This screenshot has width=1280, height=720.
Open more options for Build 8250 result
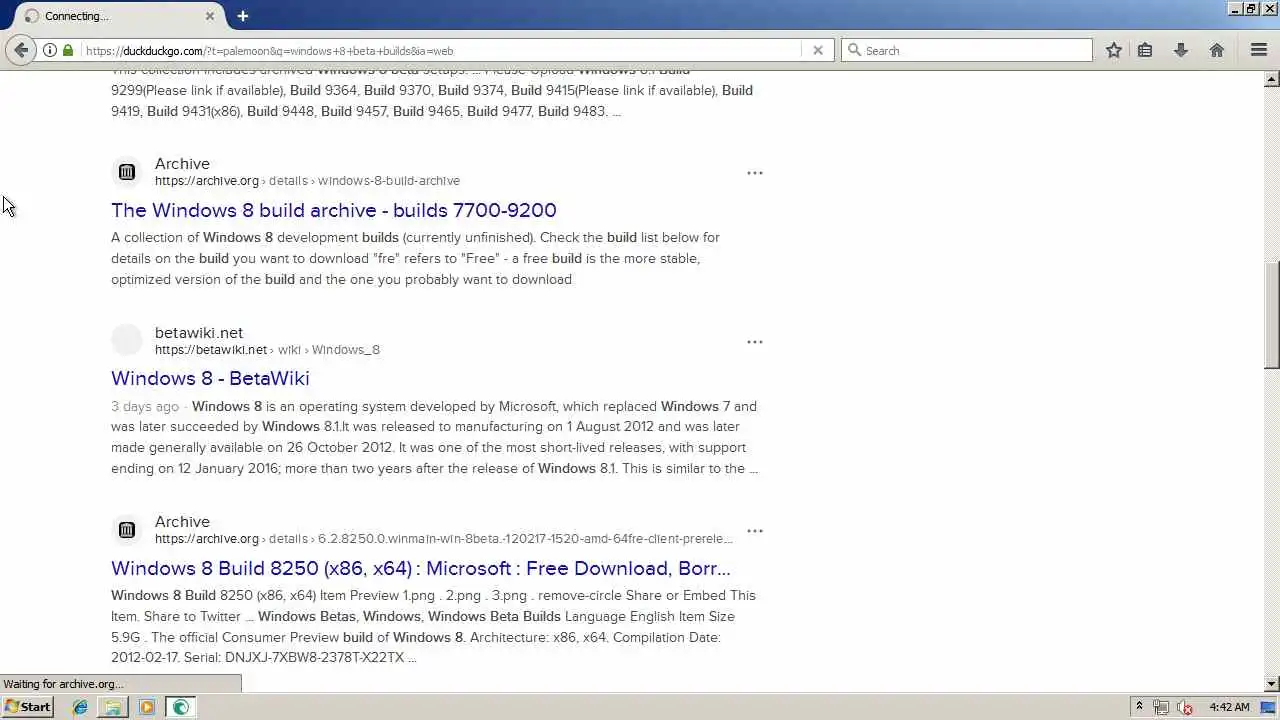click(755, 531)
